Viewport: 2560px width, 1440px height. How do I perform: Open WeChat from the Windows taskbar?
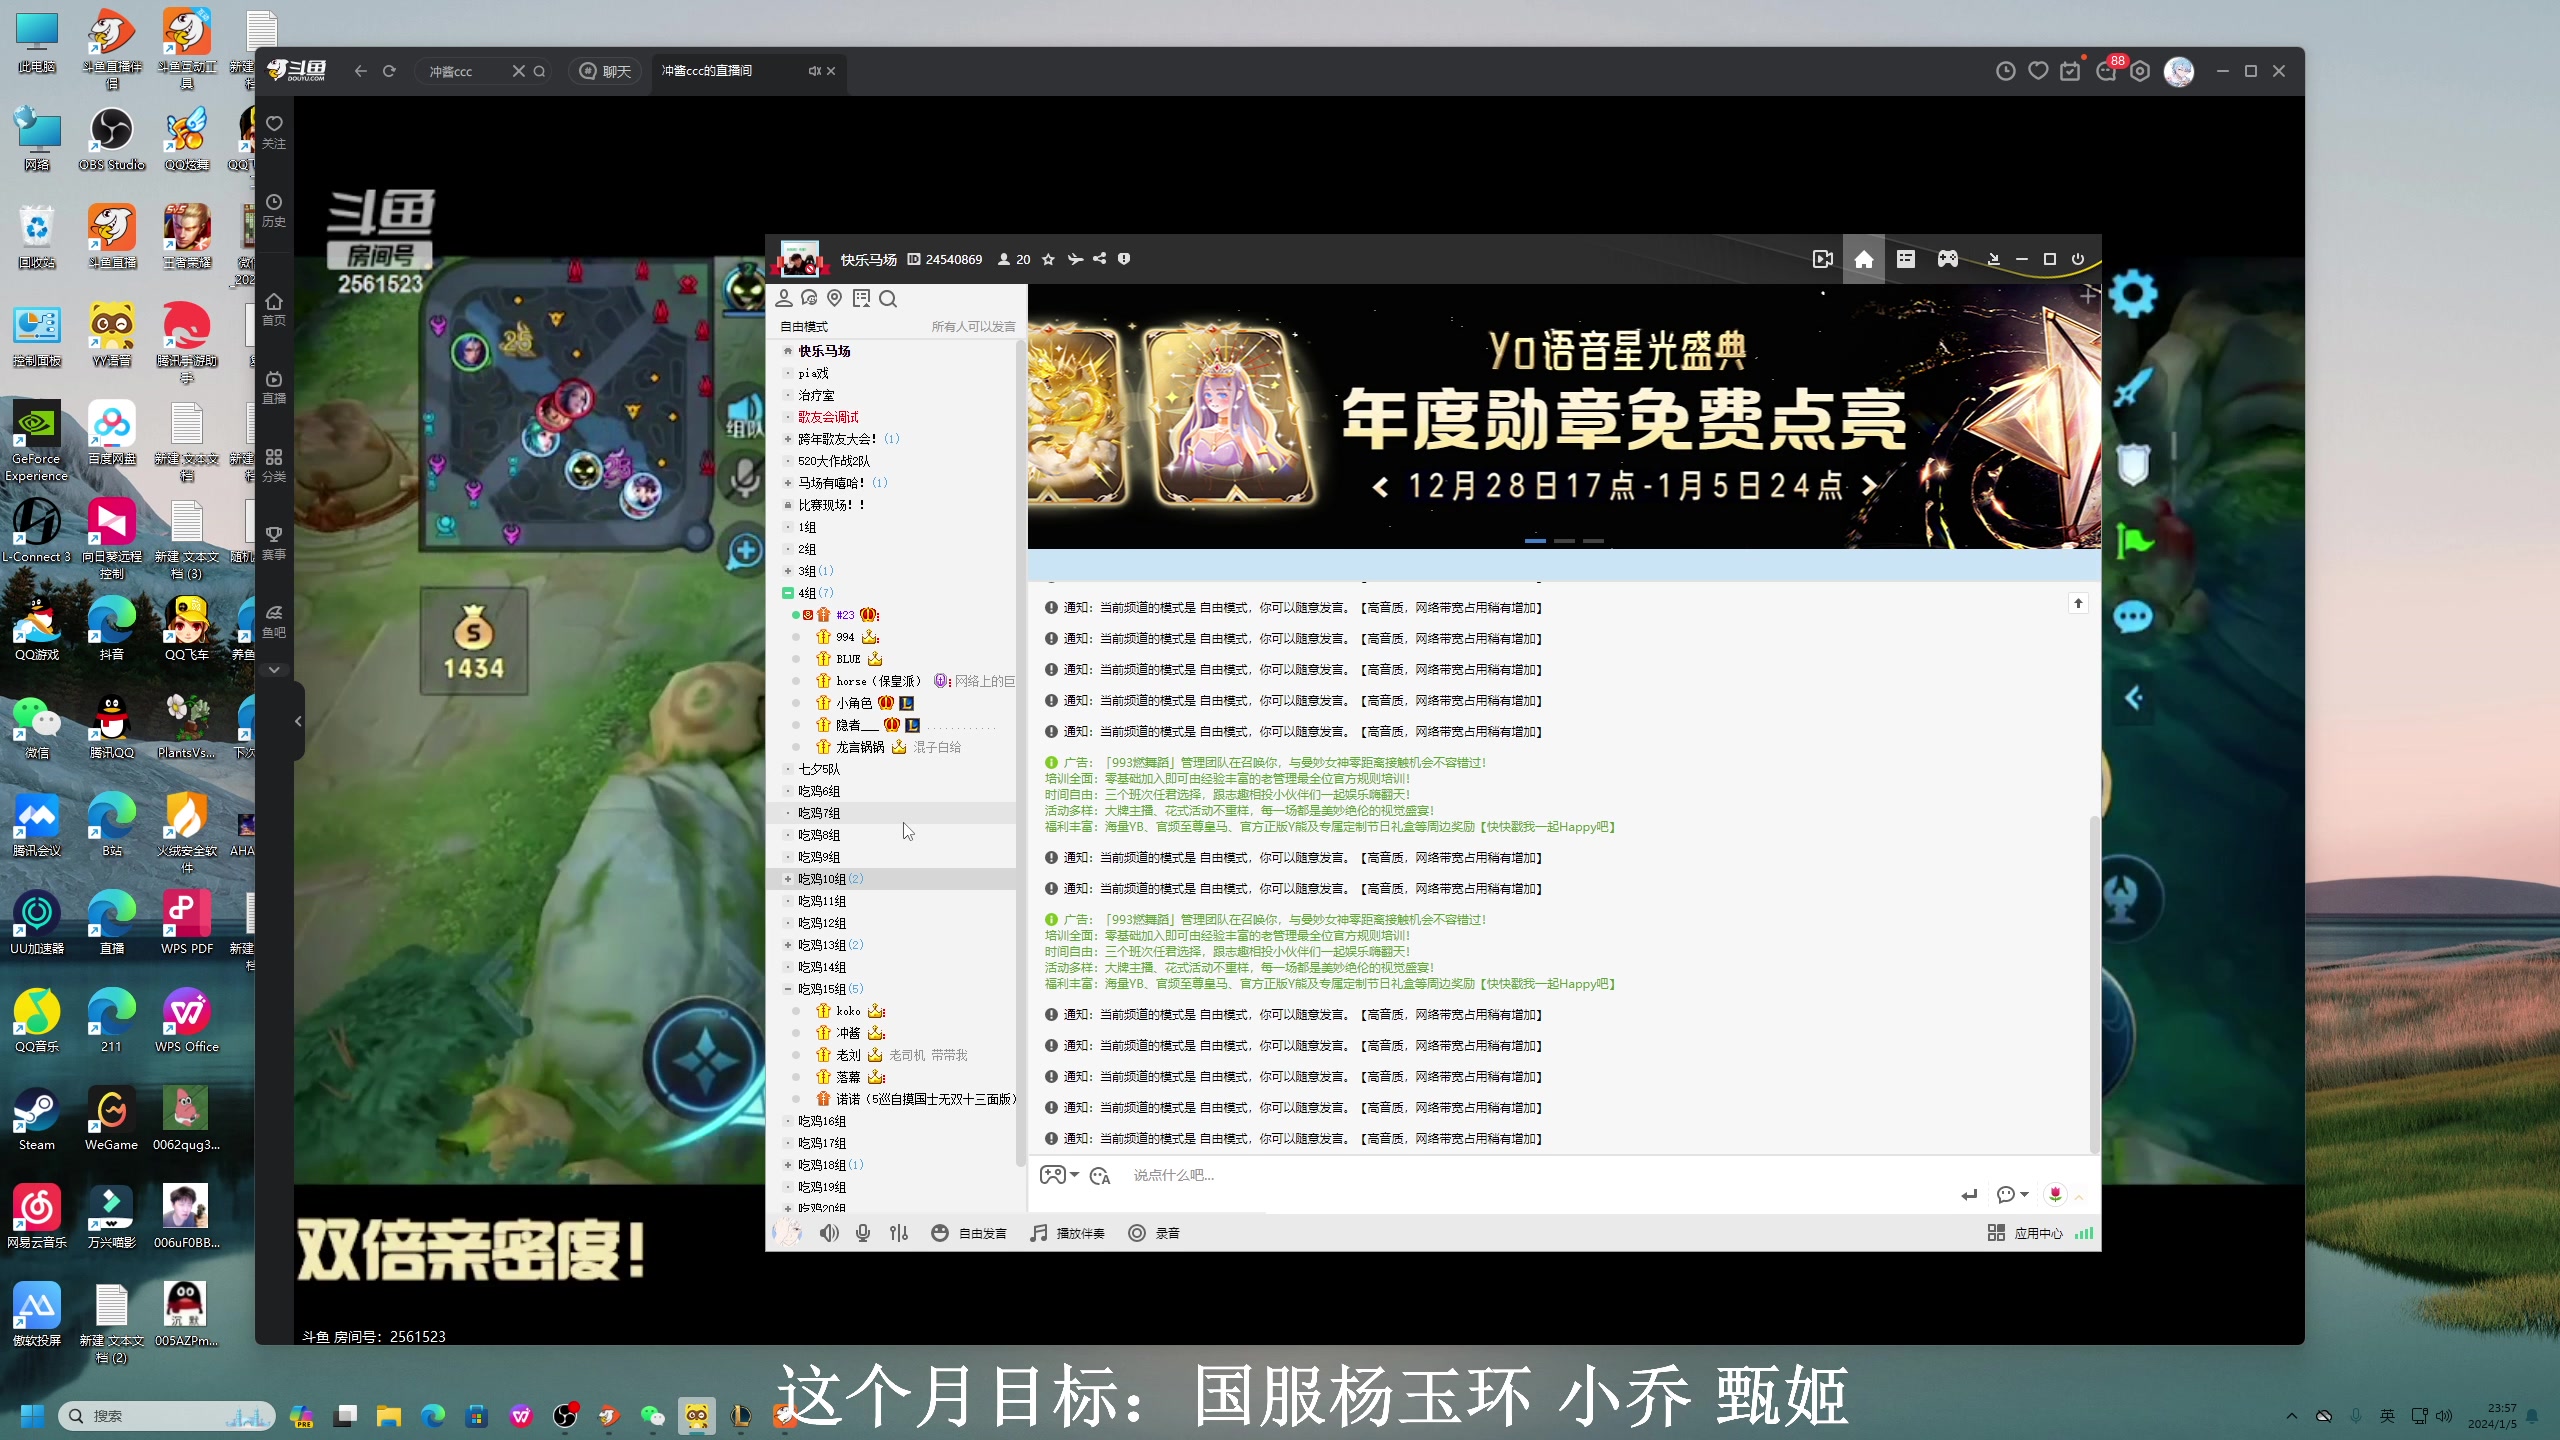(x=652, y=1415)
